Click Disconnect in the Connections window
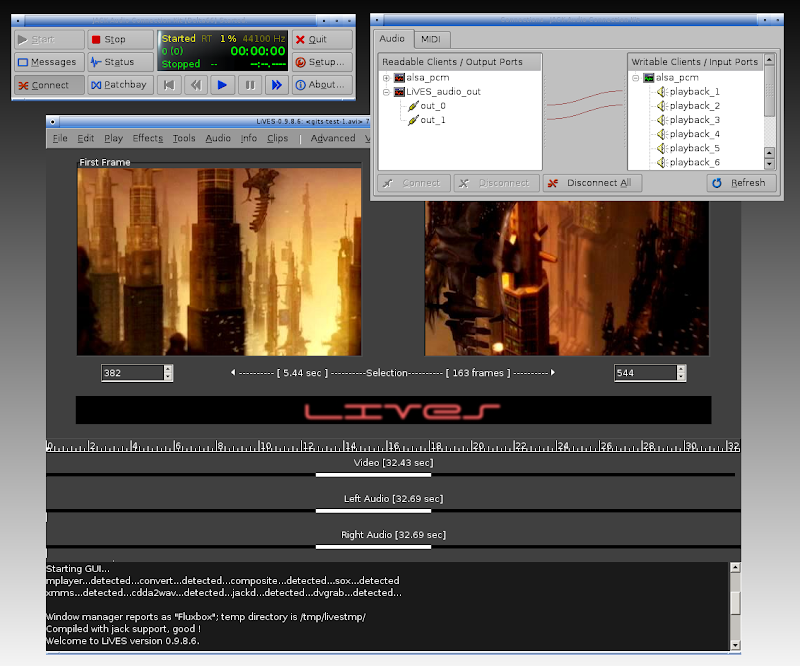This screenshot has height=666, width=800. tap(496, 183)
